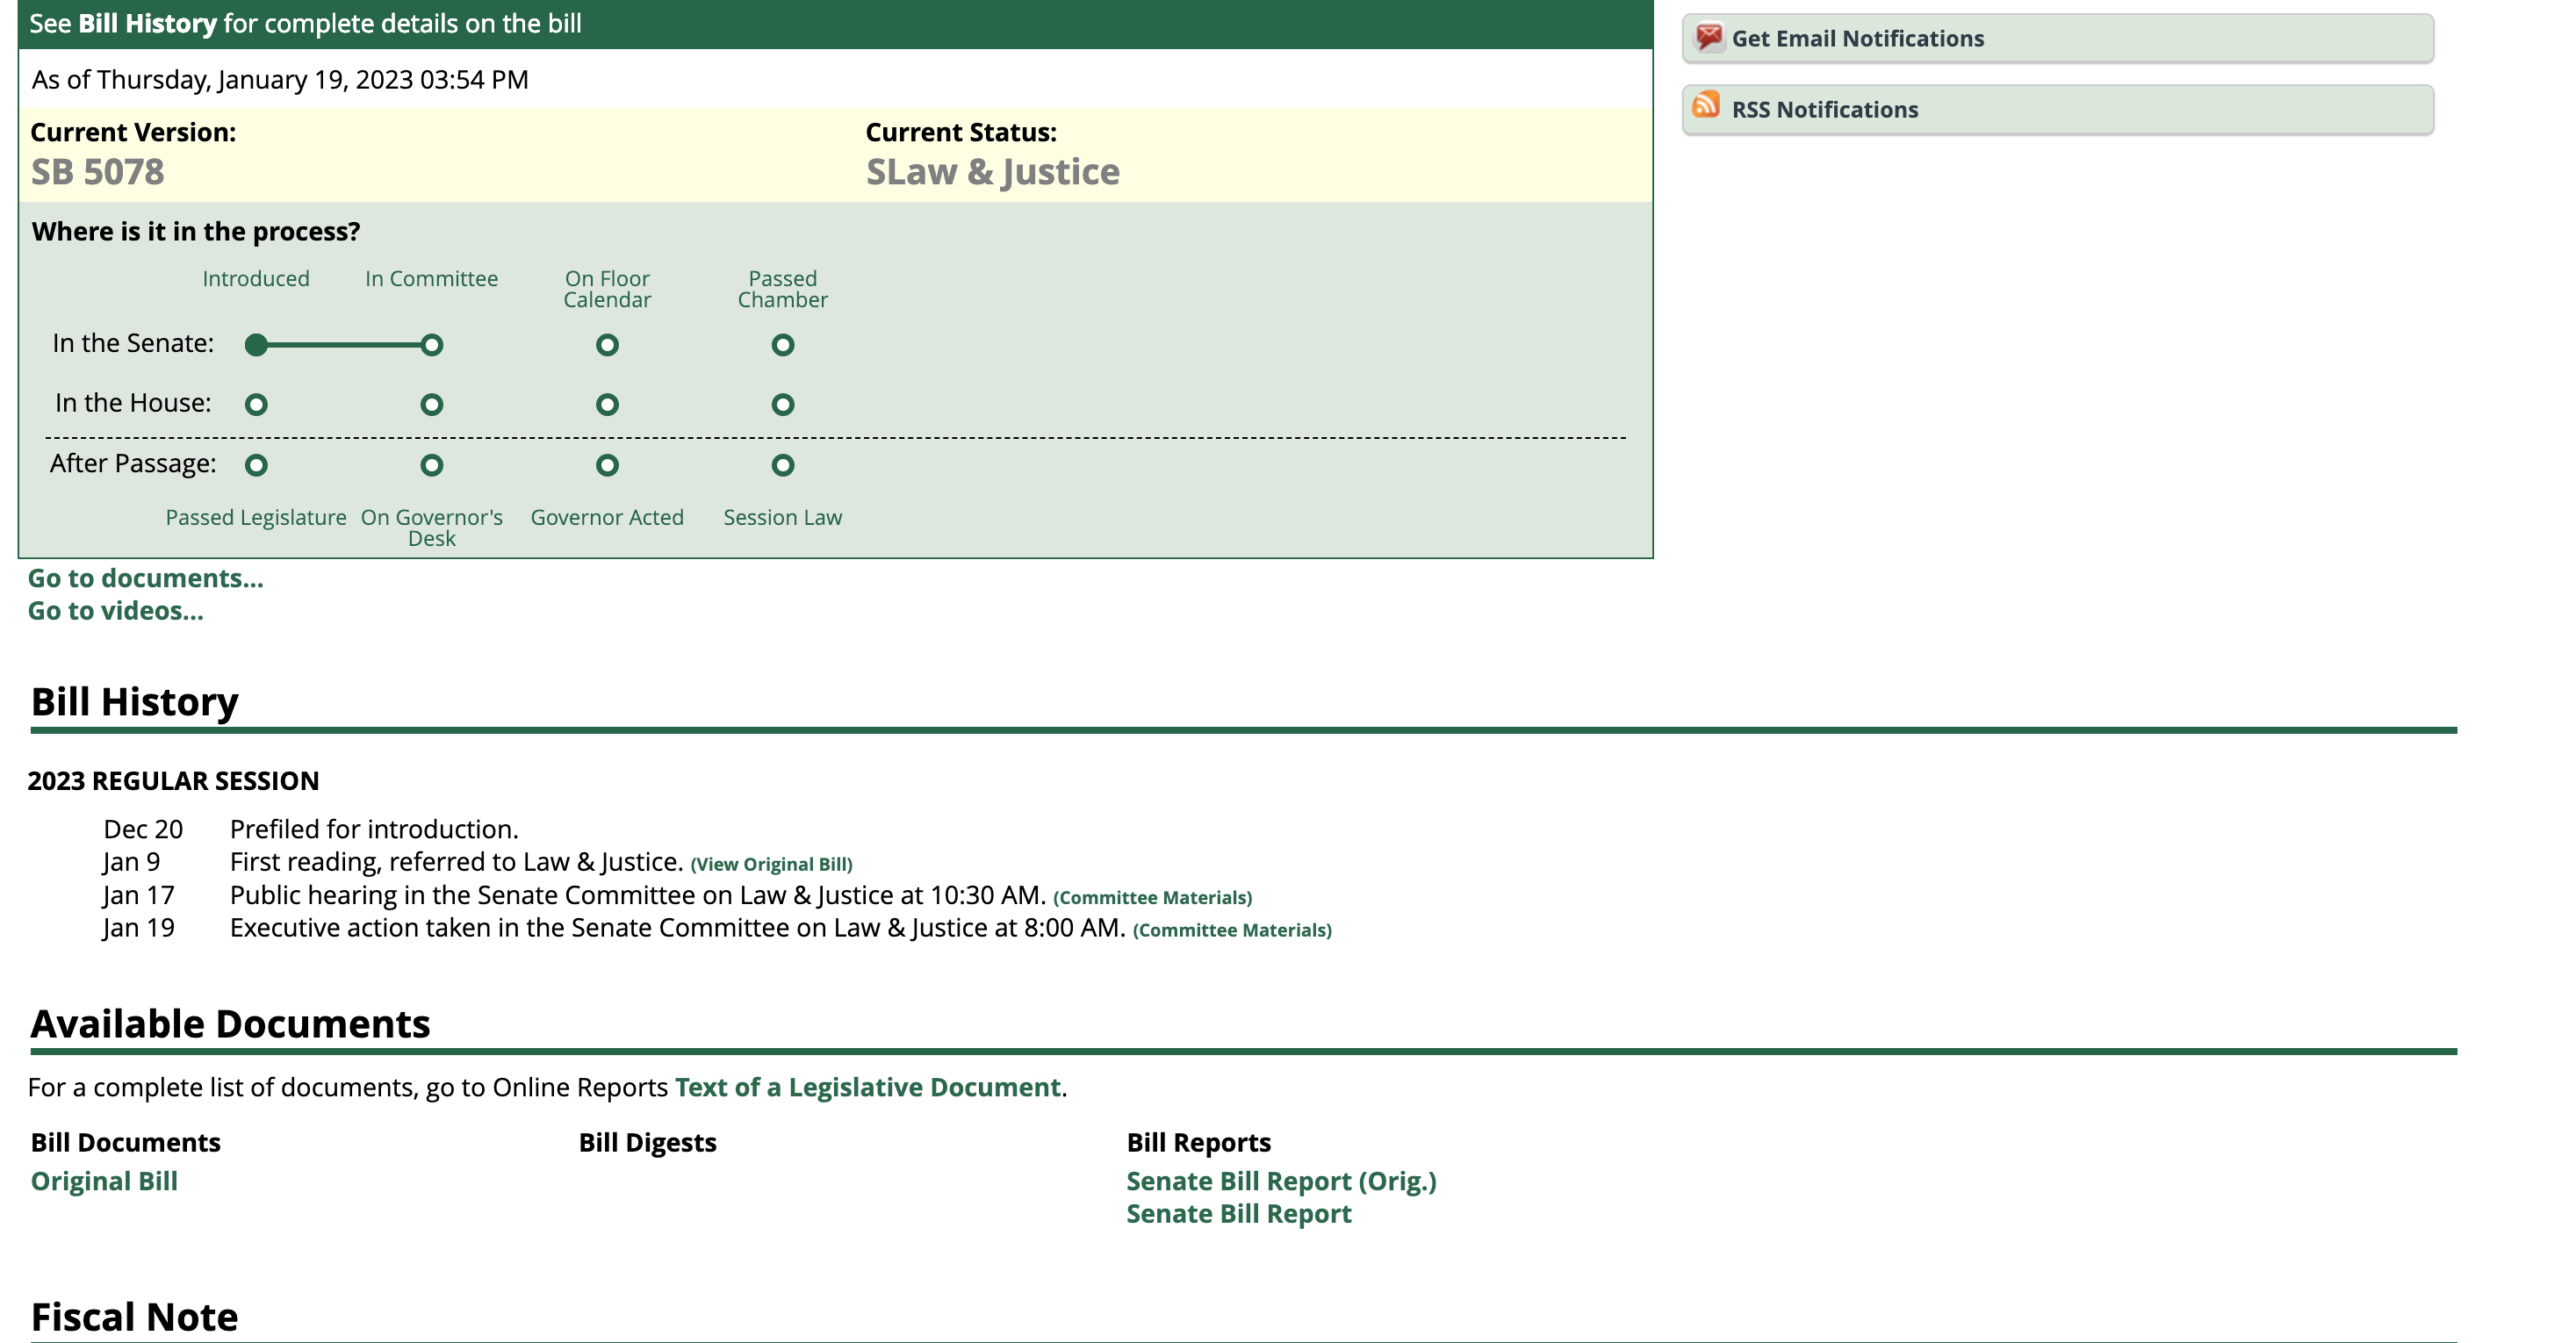This screenshot has height=1343, width=2576.
Task: Click Senate Passed Chamber marker
Action: [783, 345]
